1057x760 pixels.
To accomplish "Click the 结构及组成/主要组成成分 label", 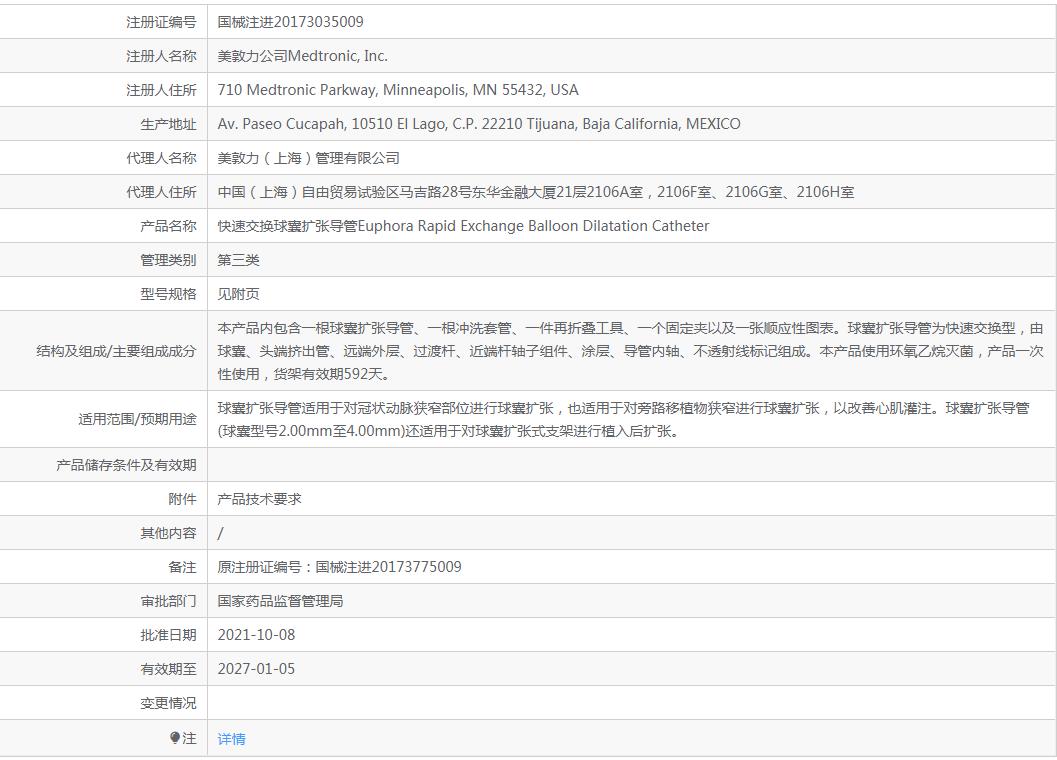I will 116,351.
